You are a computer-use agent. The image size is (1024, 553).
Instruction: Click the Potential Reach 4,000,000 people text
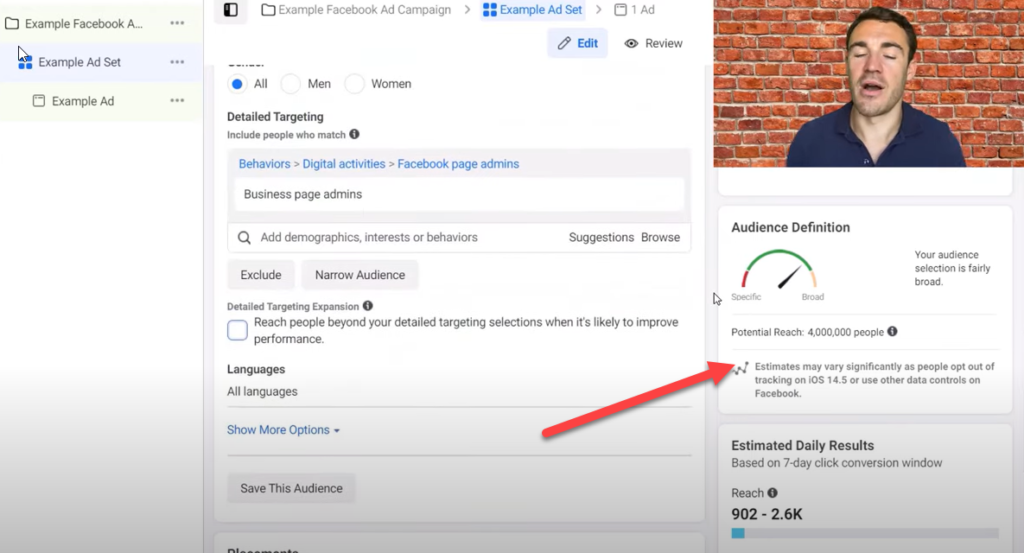point(807,332)
